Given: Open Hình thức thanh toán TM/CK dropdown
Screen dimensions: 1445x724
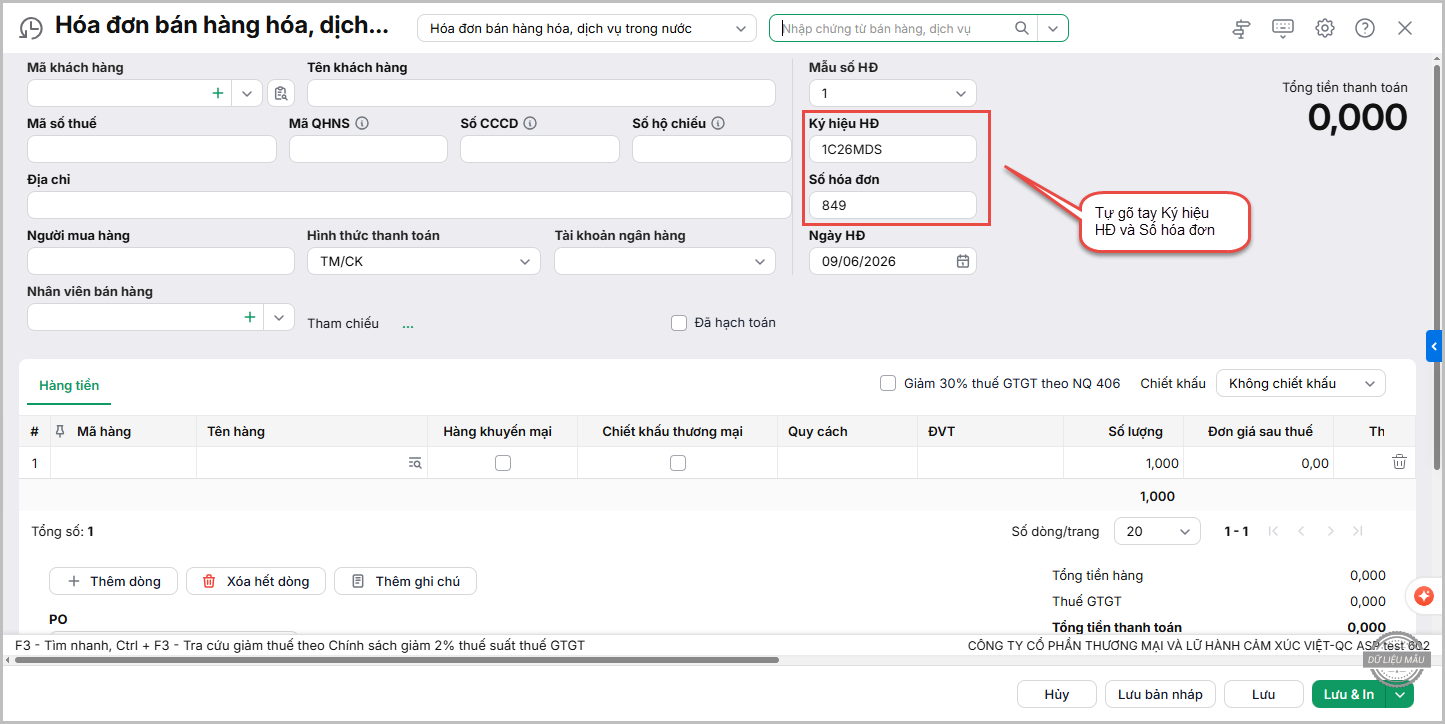Looking at the screenshot, I should pos(424,261).
